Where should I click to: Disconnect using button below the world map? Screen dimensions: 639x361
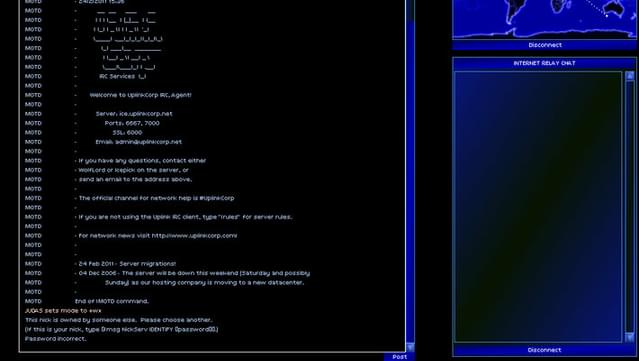(544, 45)
